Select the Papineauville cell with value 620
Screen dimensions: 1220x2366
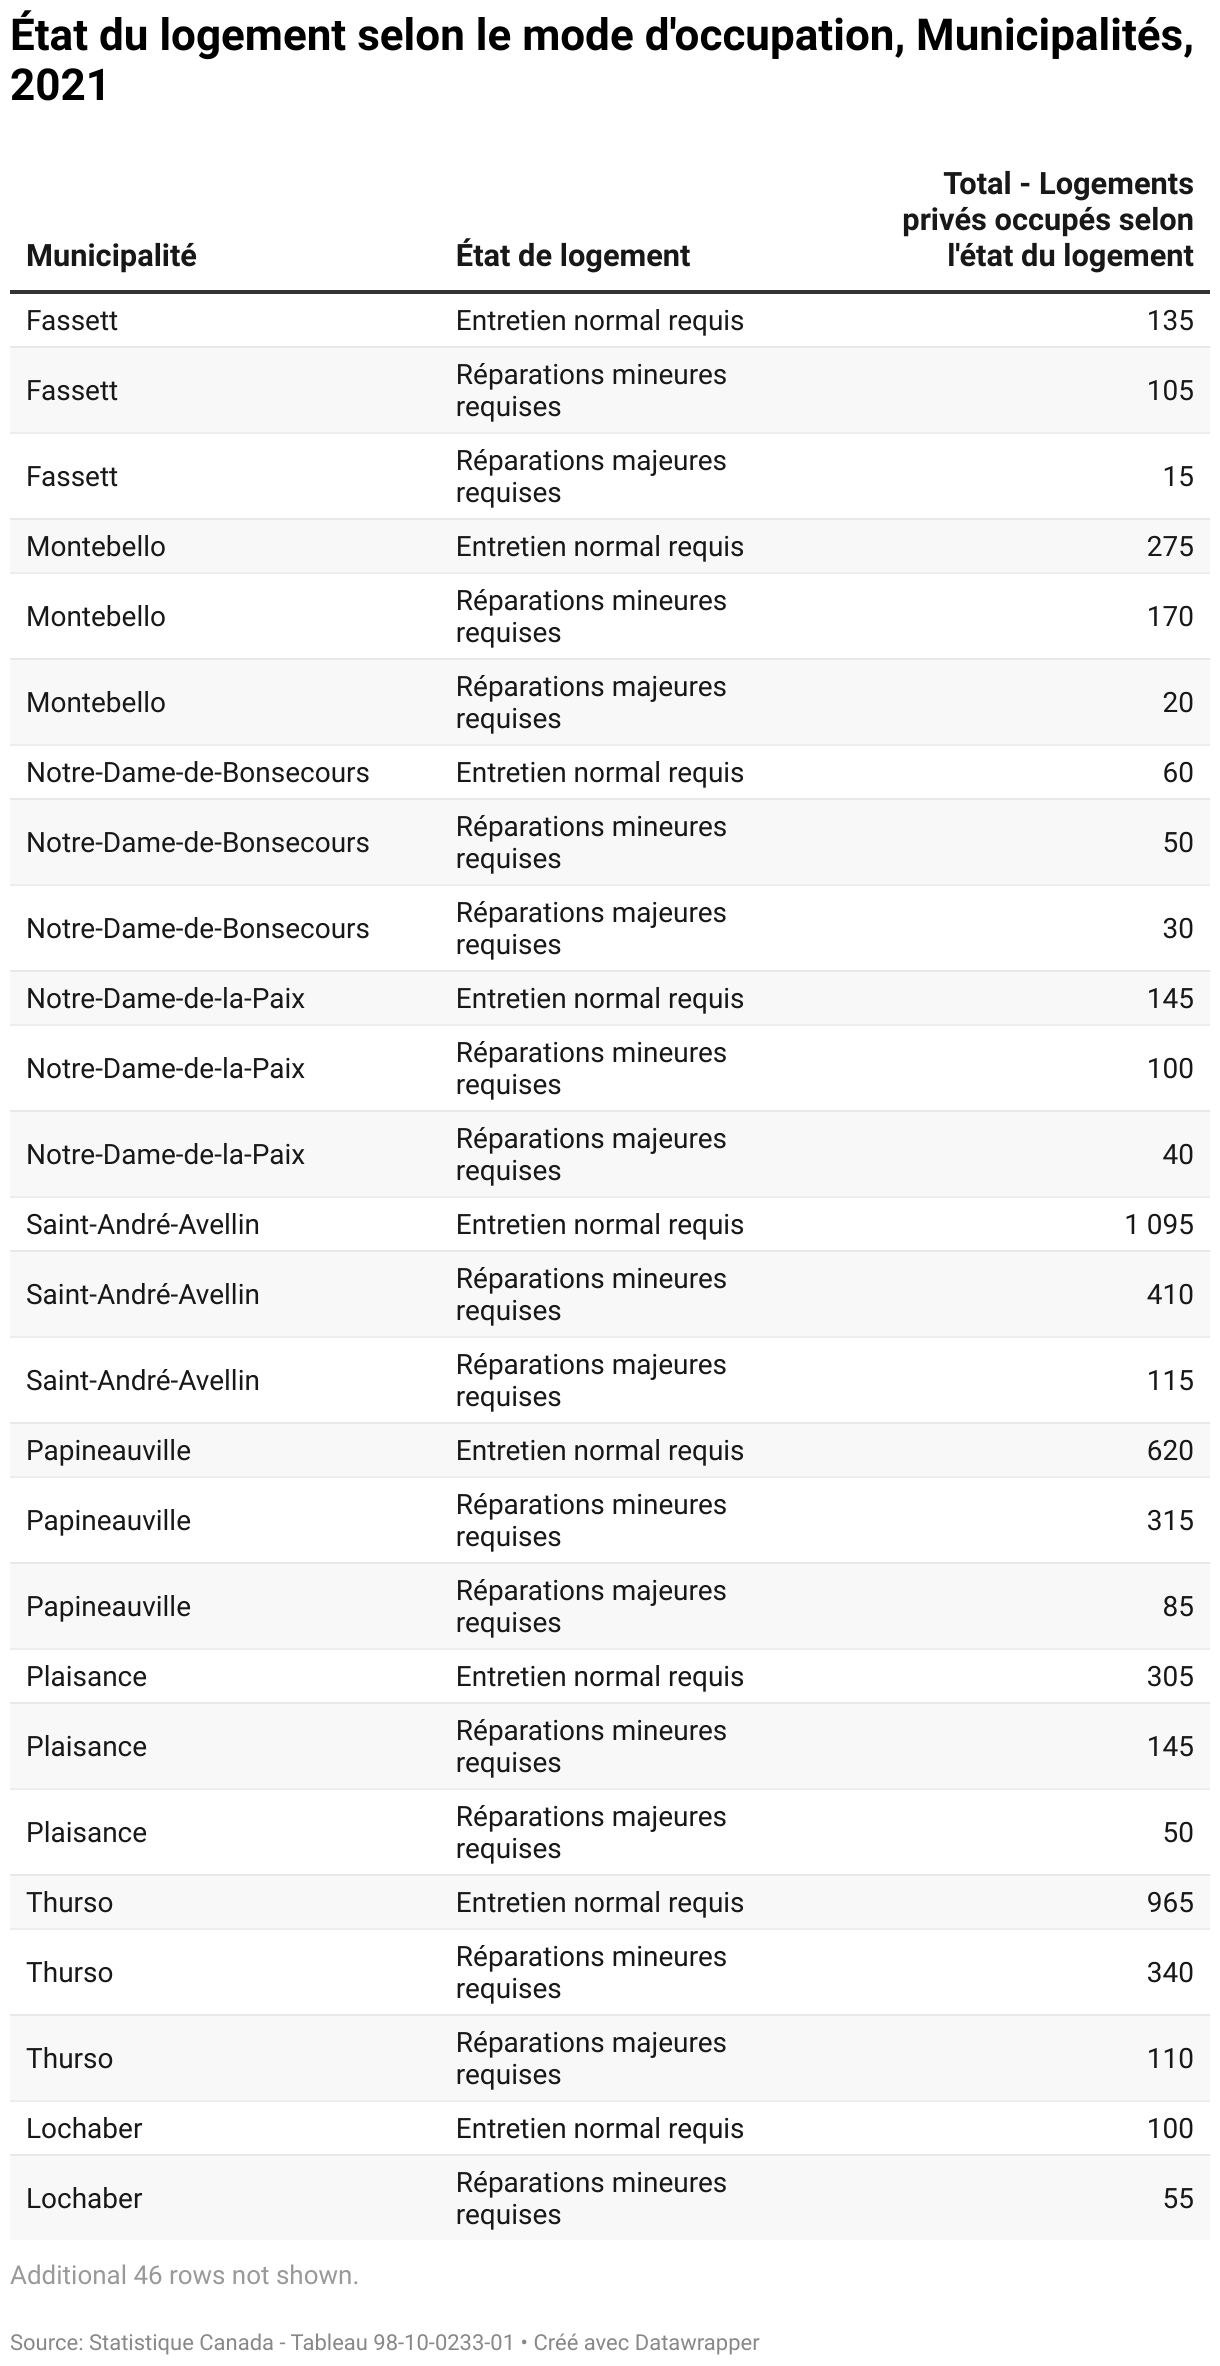[1170, 1450]
